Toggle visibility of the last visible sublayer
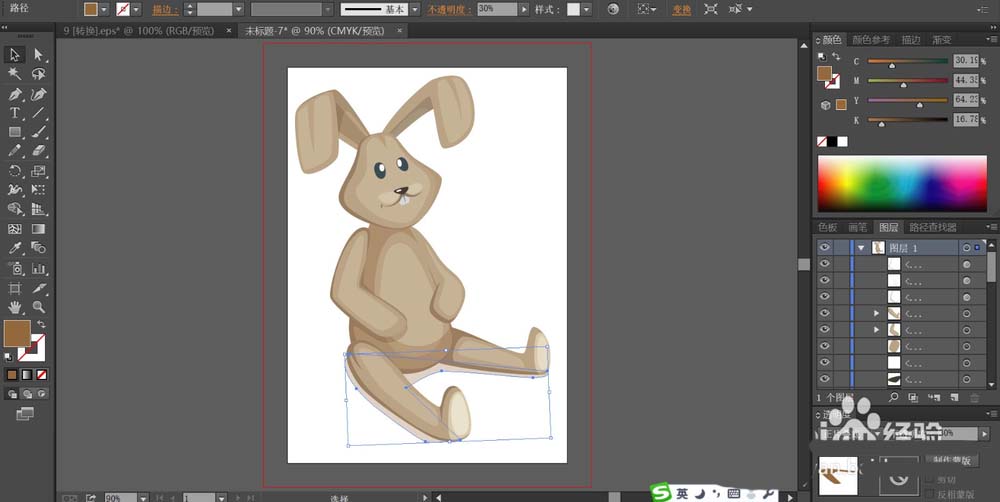The image size is (1000, 502). (825, 378)
